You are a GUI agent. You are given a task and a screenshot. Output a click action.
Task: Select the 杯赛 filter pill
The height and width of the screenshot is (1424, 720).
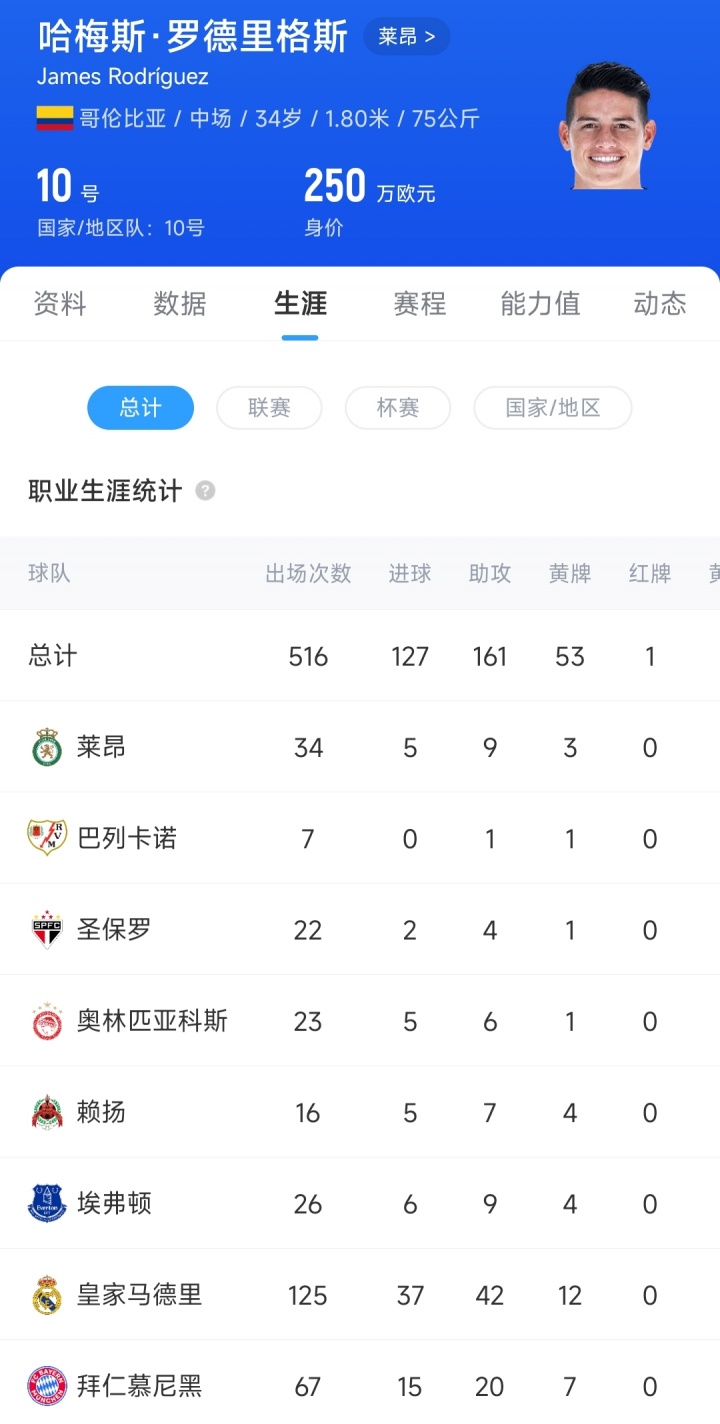tap(398, 408)
